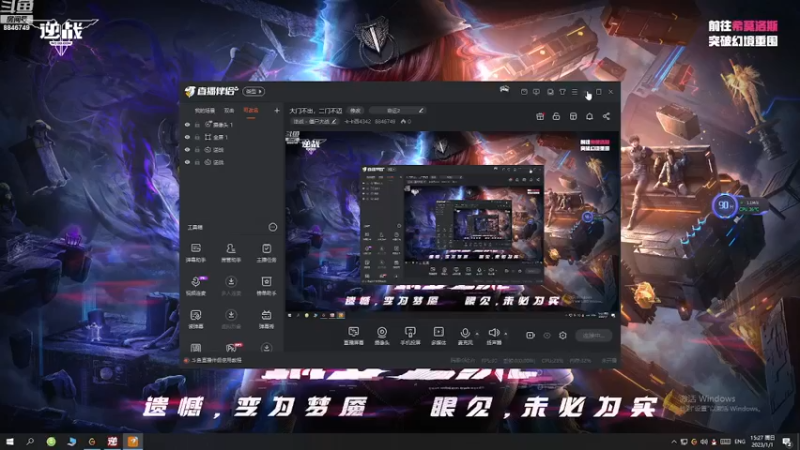
Task: Click the share icon above the preview
Action: [x=606, y=116]
